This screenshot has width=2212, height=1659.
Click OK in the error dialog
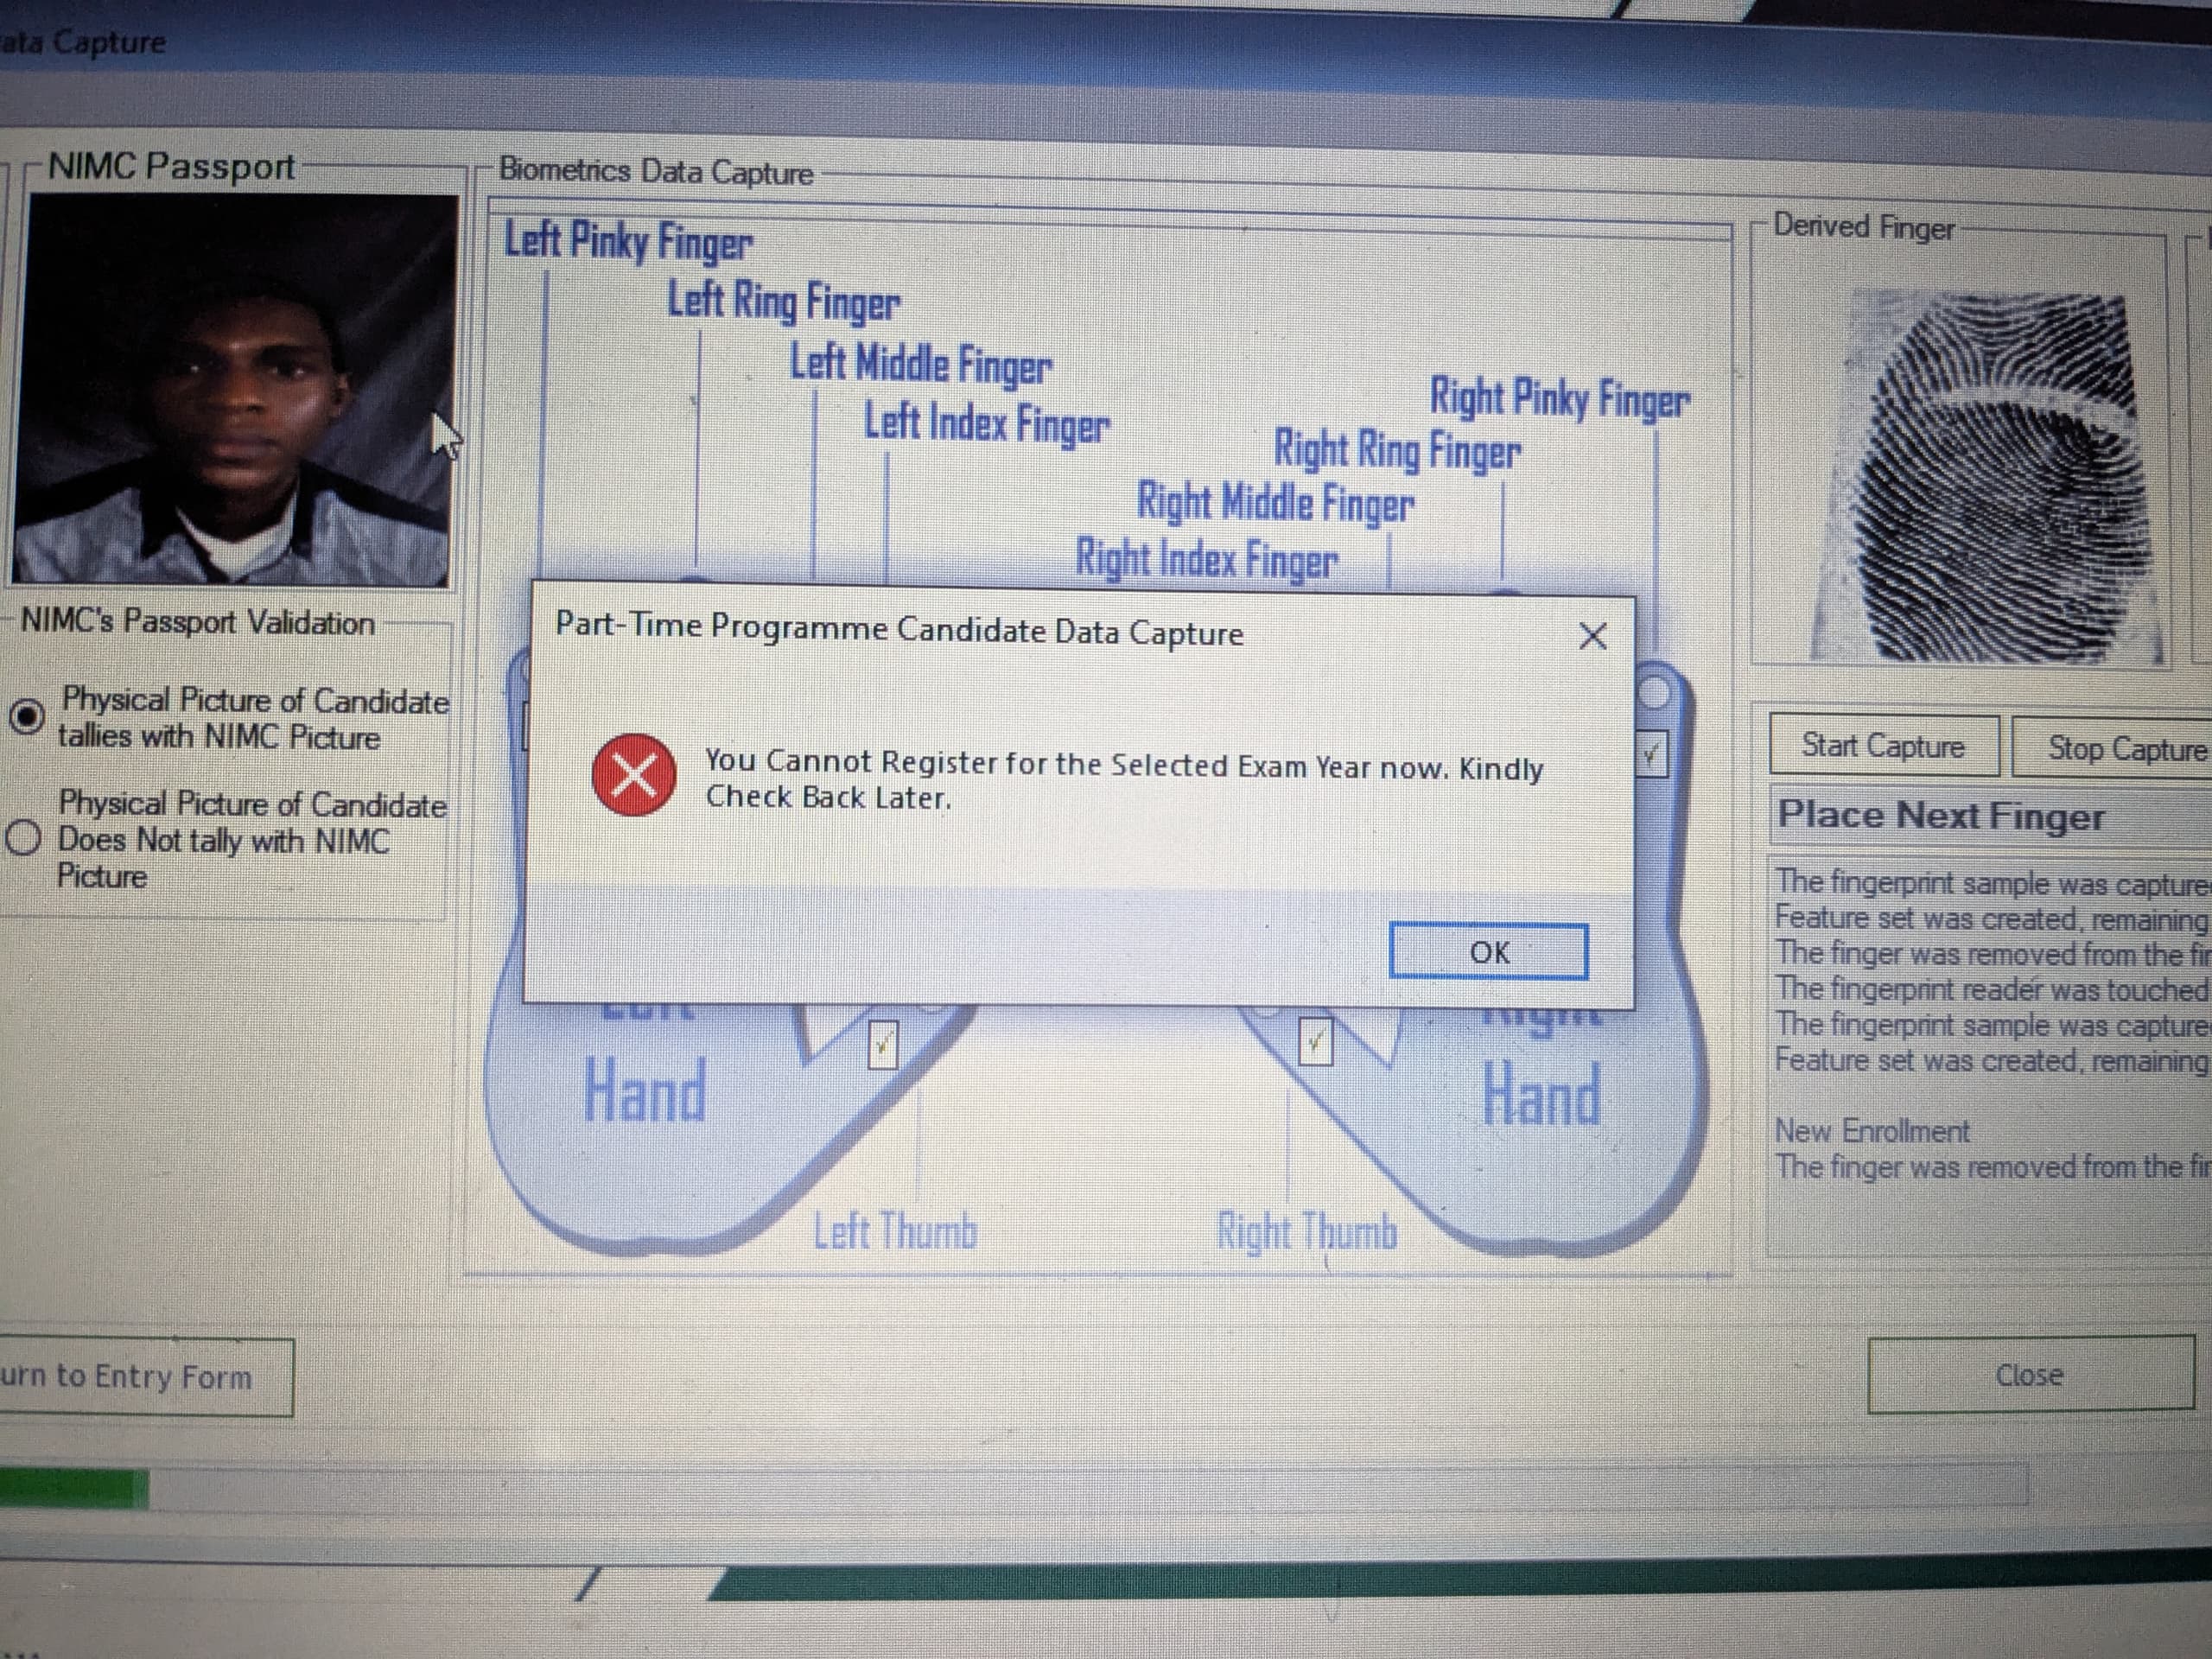click(1488, 951)
